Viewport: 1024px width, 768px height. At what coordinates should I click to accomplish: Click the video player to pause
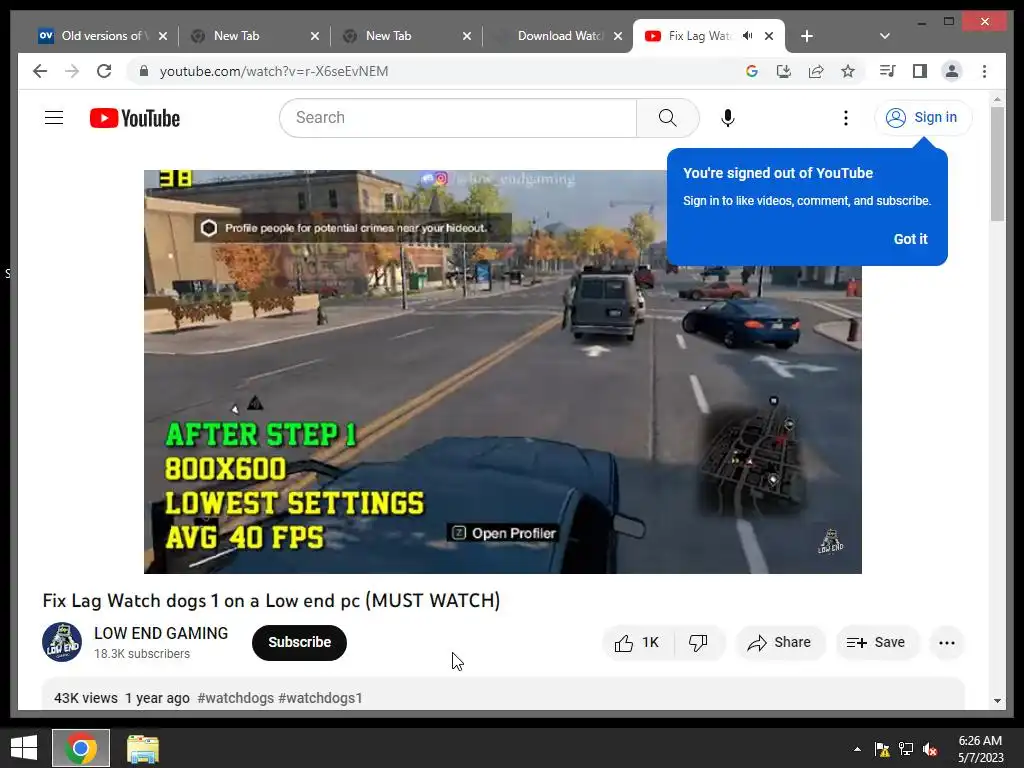pos(502,372)
